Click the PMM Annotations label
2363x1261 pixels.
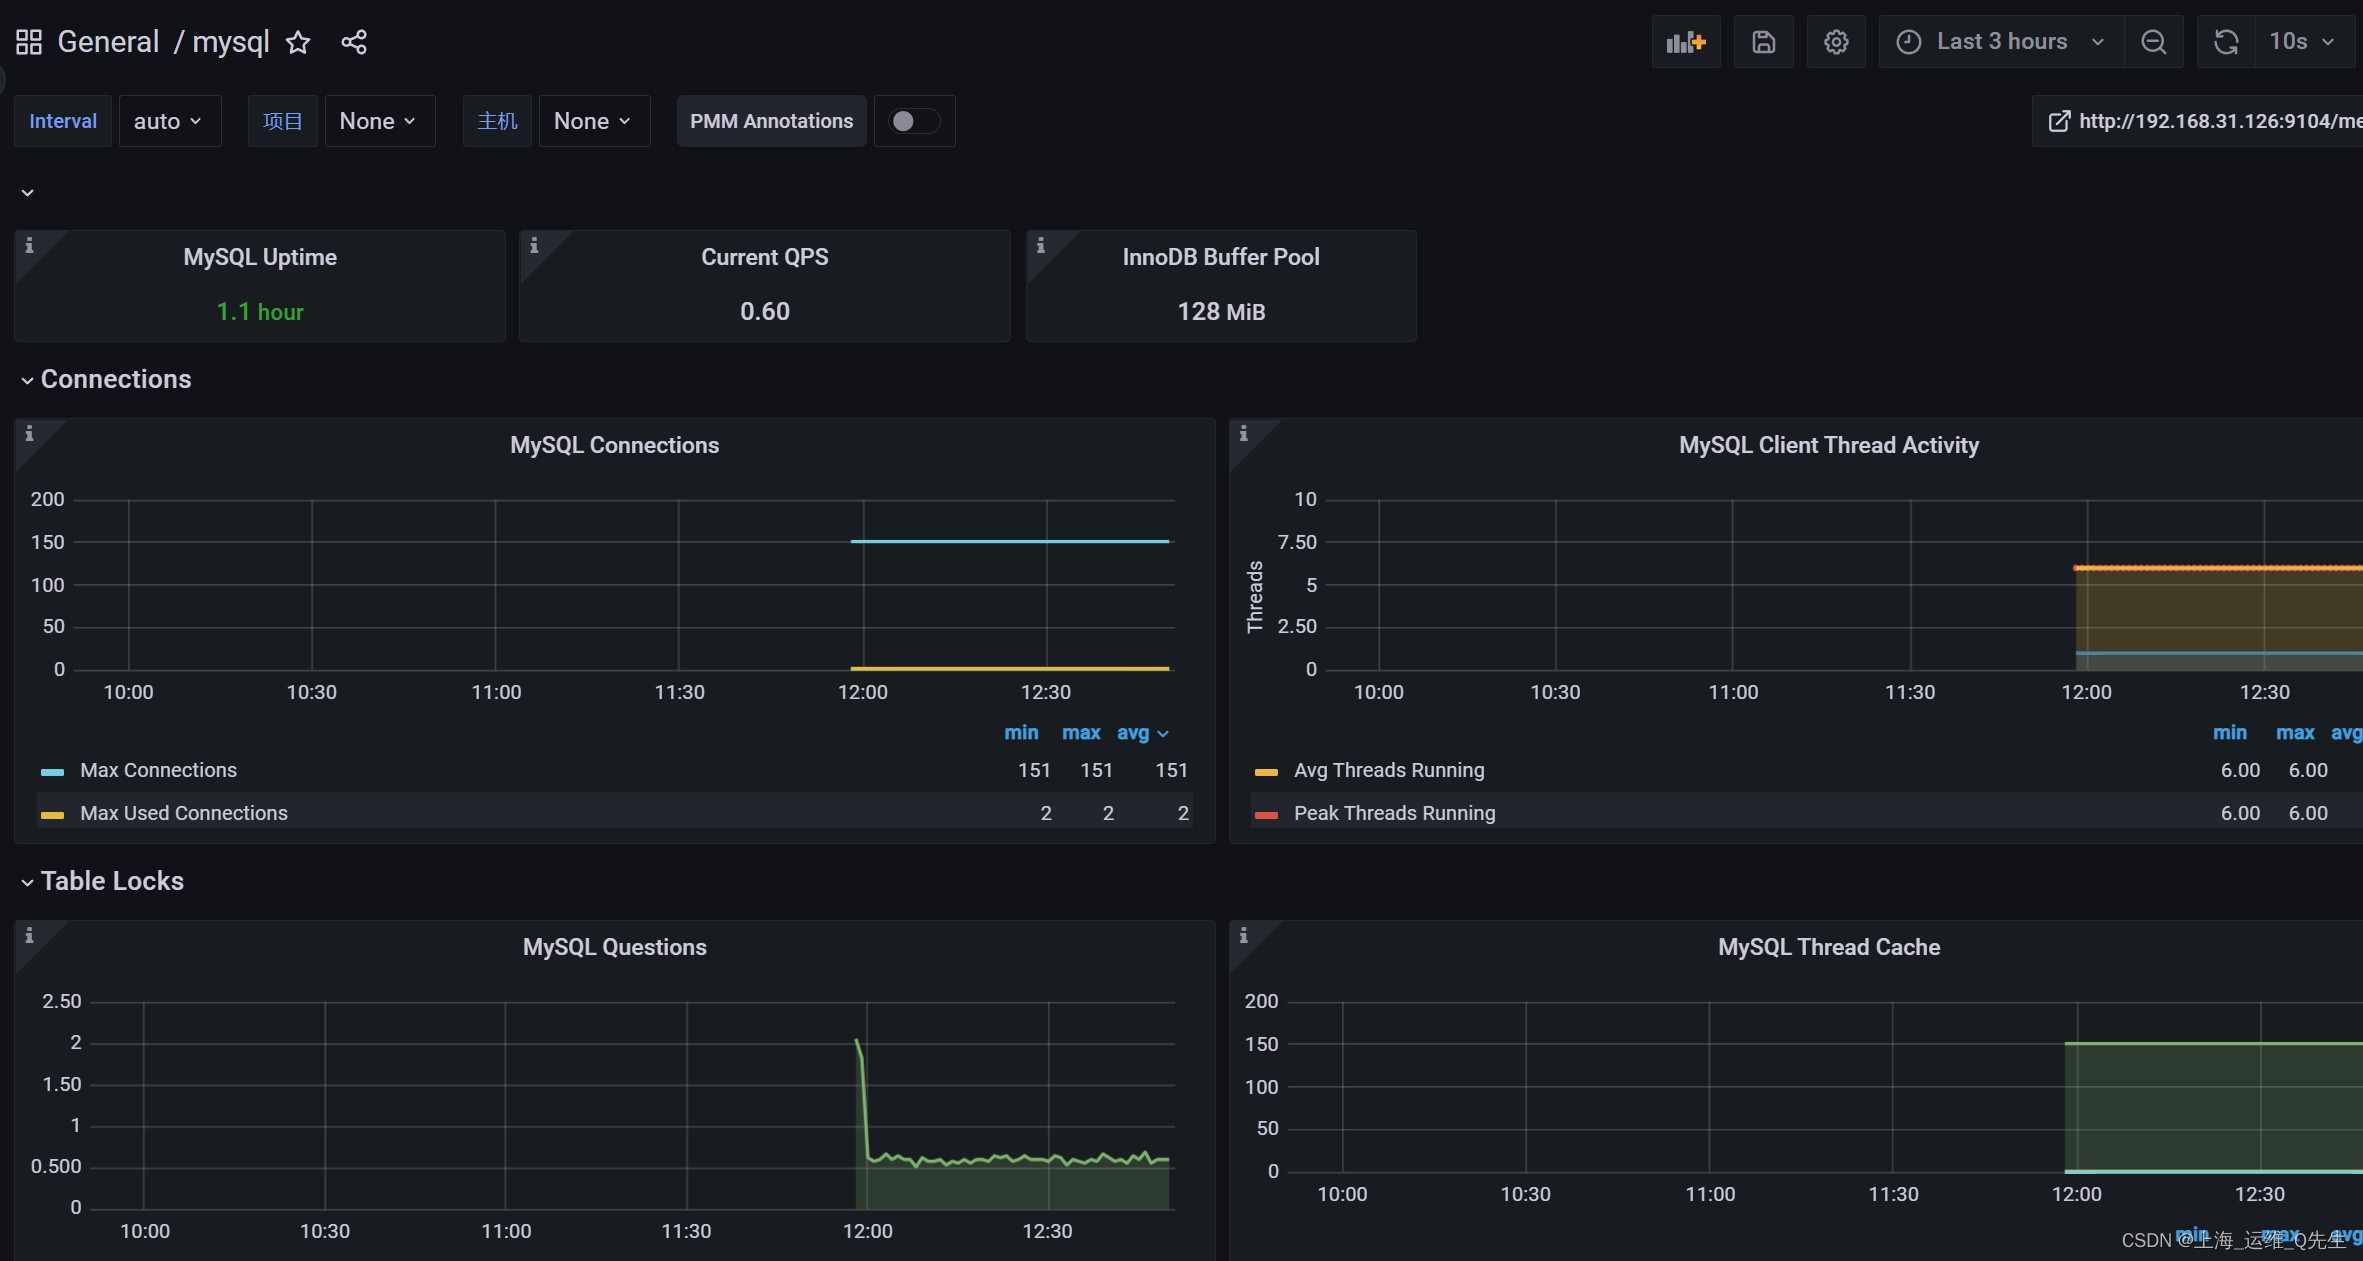[772, 121]
